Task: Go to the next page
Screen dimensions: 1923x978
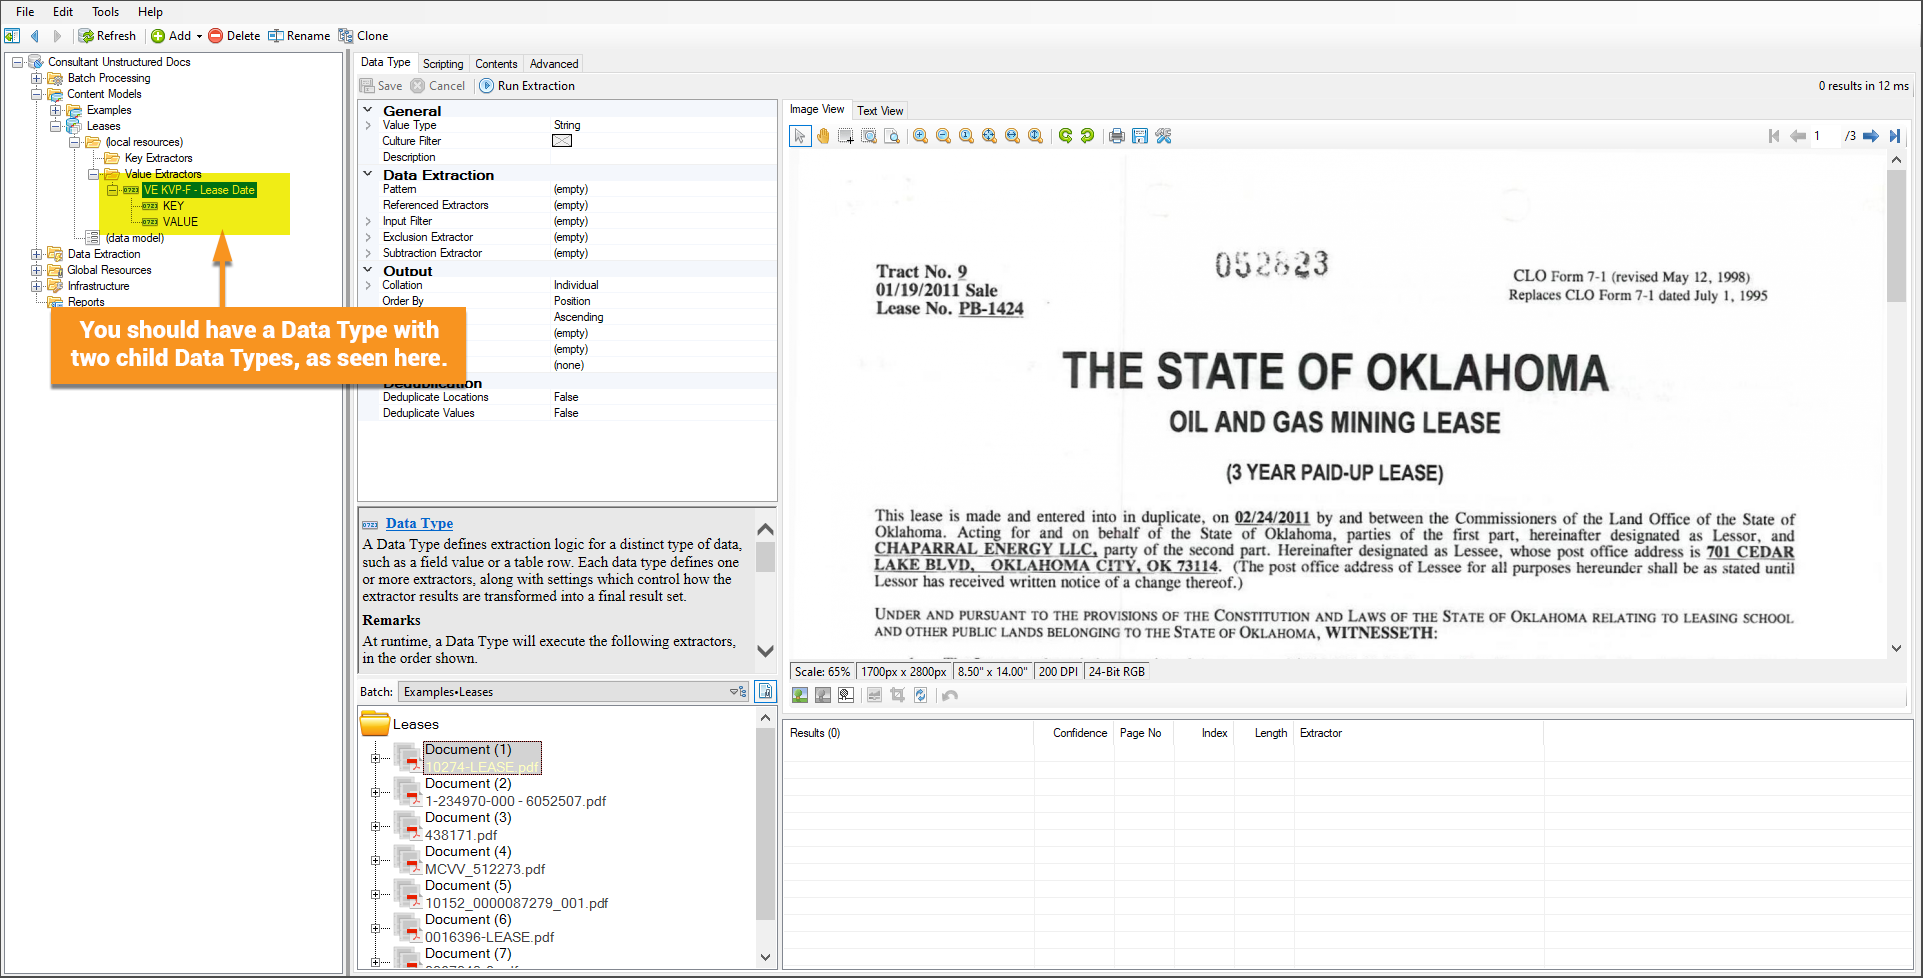Action: pos(1871,136)
